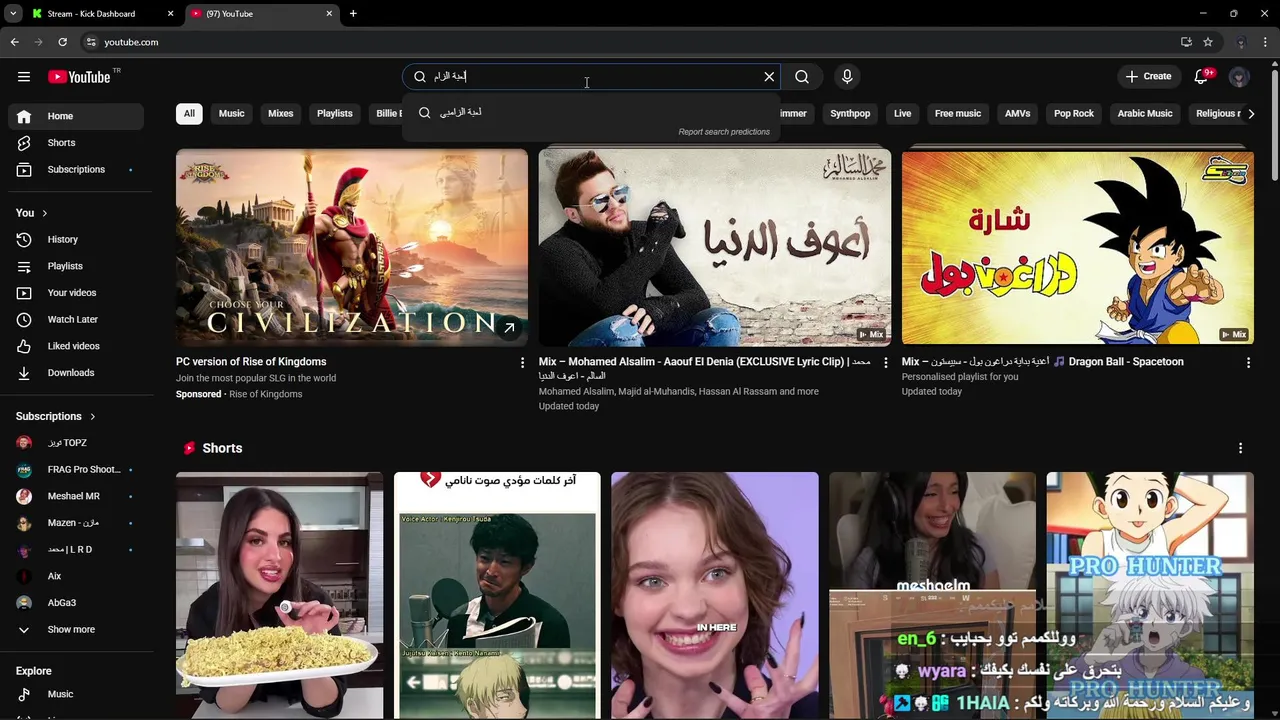Open the notifications bell

[x=1201, y=77]
